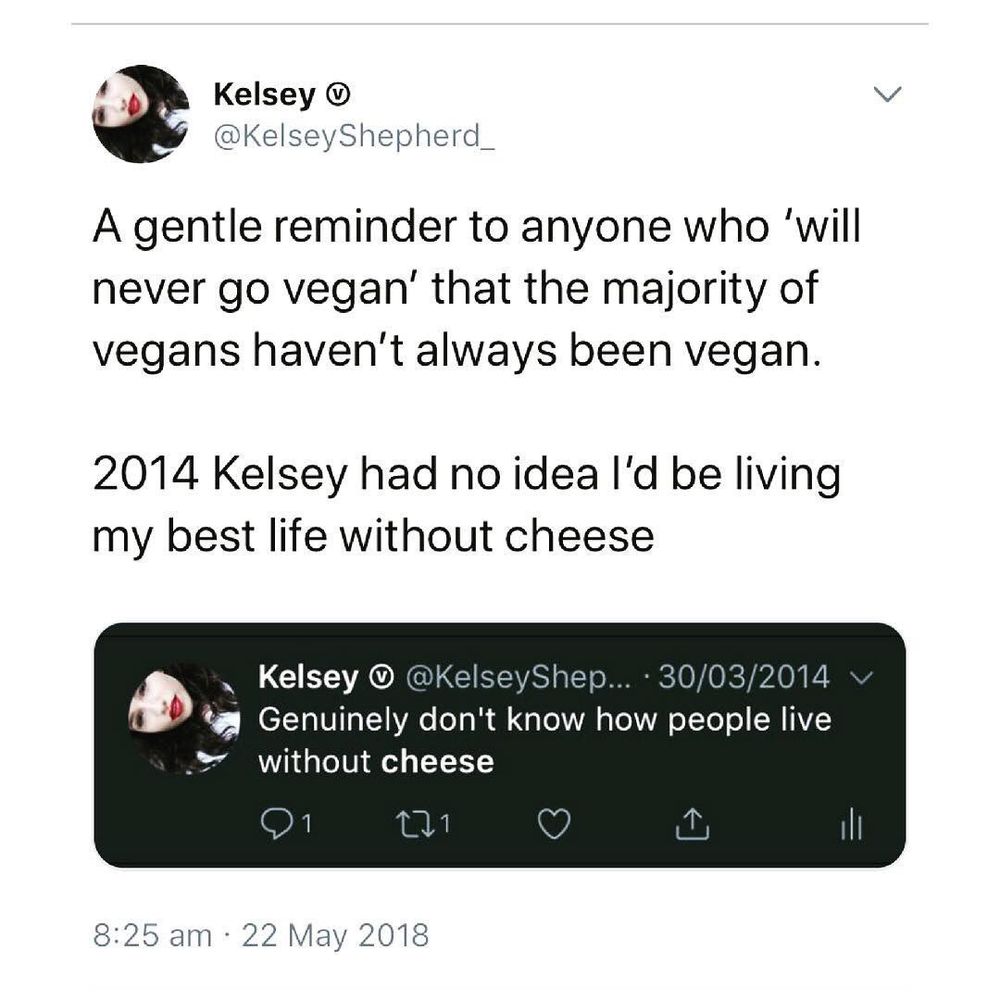
Task: Click the share upload icon on the tweet
Action: point(694,823)
